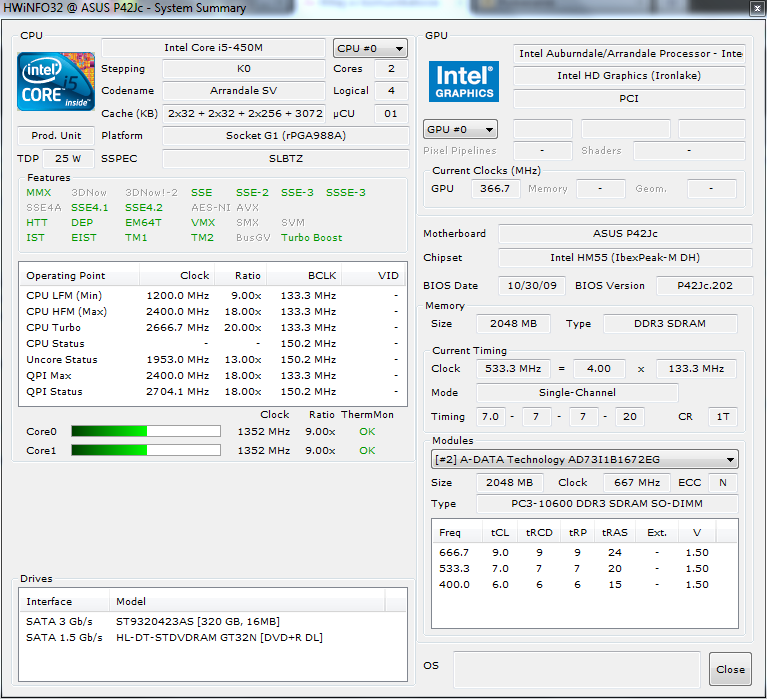Click the EM64T feature label

point(143,223)
